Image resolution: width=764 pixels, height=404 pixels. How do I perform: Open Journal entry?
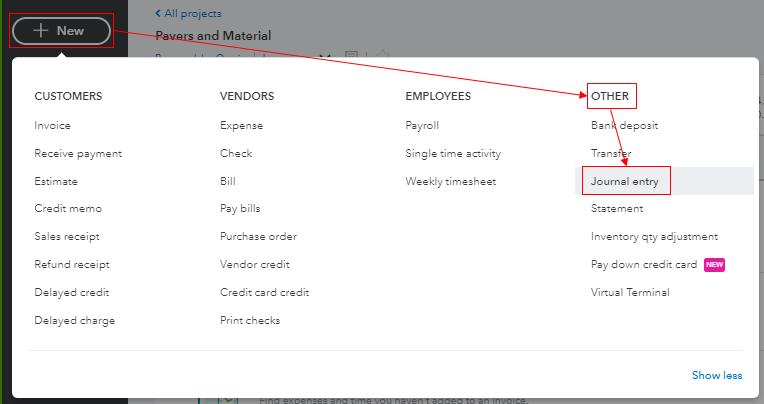625,181
